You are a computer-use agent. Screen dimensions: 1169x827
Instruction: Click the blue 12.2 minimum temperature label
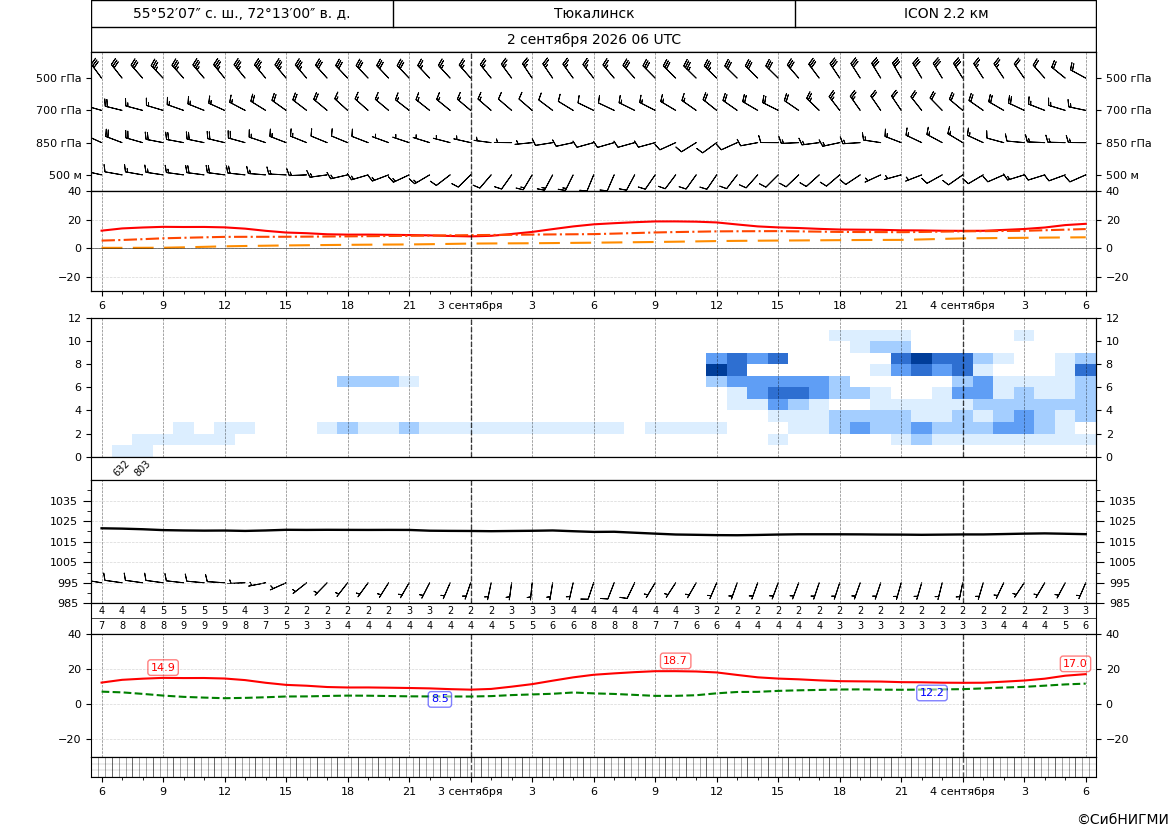tap(931, 693)
